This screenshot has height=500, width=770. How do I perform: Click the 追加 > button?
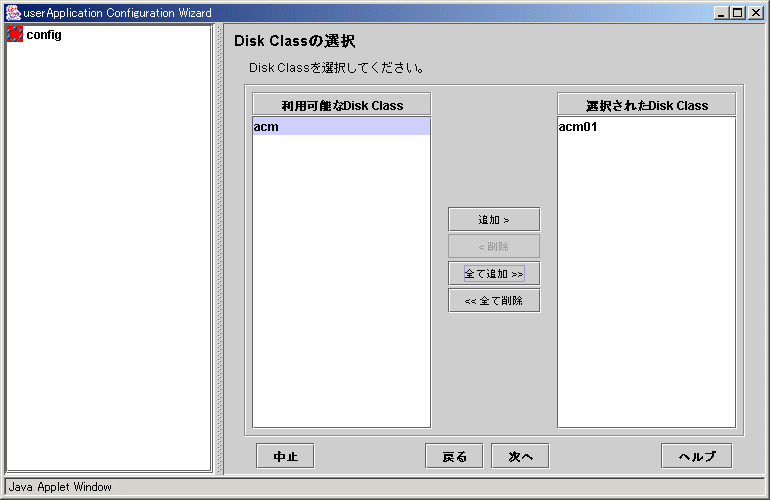[x=494, y=220]
